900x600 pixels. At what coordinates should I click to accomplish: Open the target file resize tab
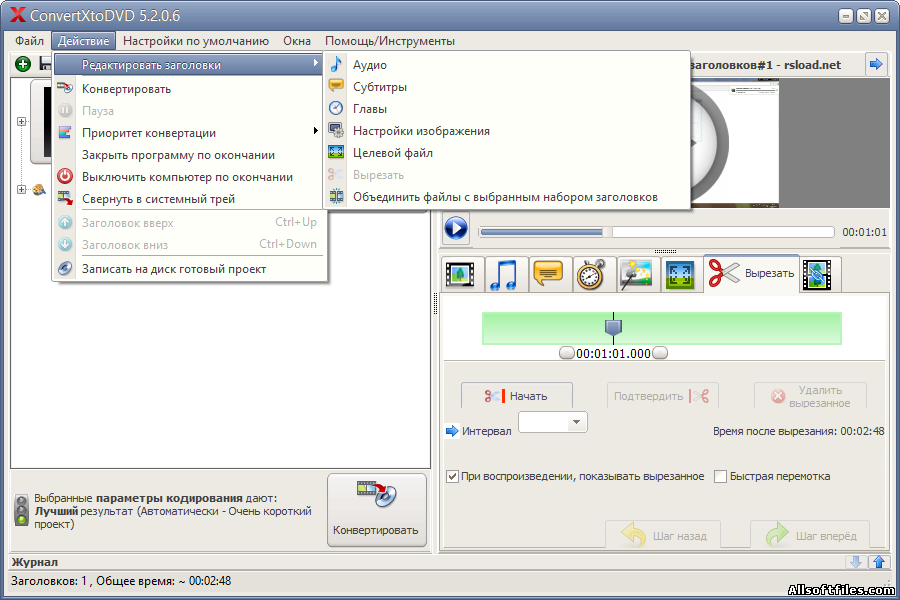pyautogui.click(x=680, y=274)
